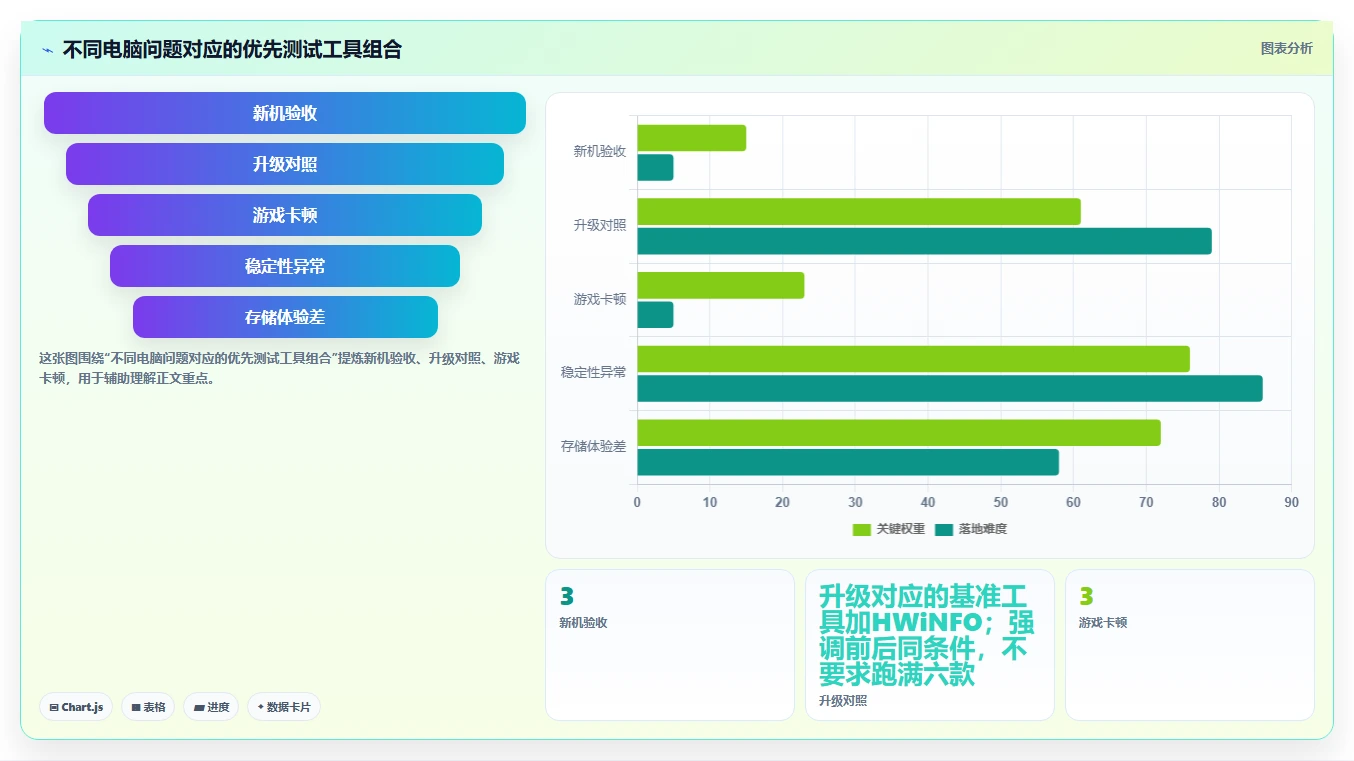Click the Chart.js tag chip
Image resolution: width=1354 pixels, height=761 pixels.
(76, 707)
